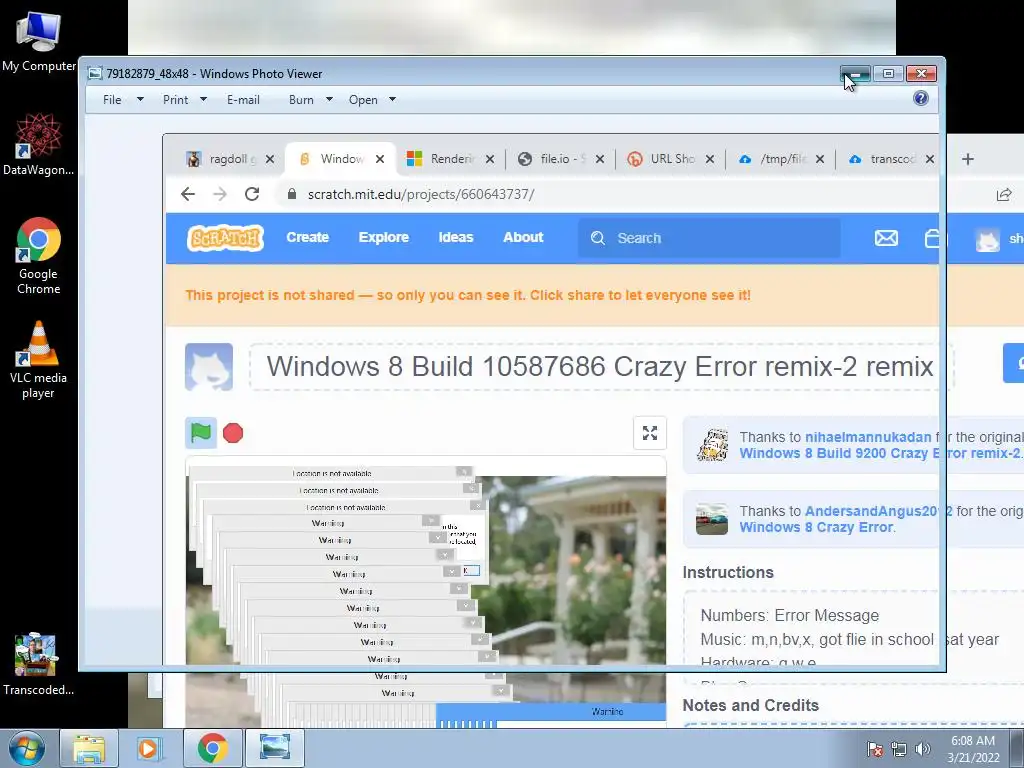Open the File menu in Photo Viewer
Screen dimensions: 1024x768
click(x=112, y=100)
